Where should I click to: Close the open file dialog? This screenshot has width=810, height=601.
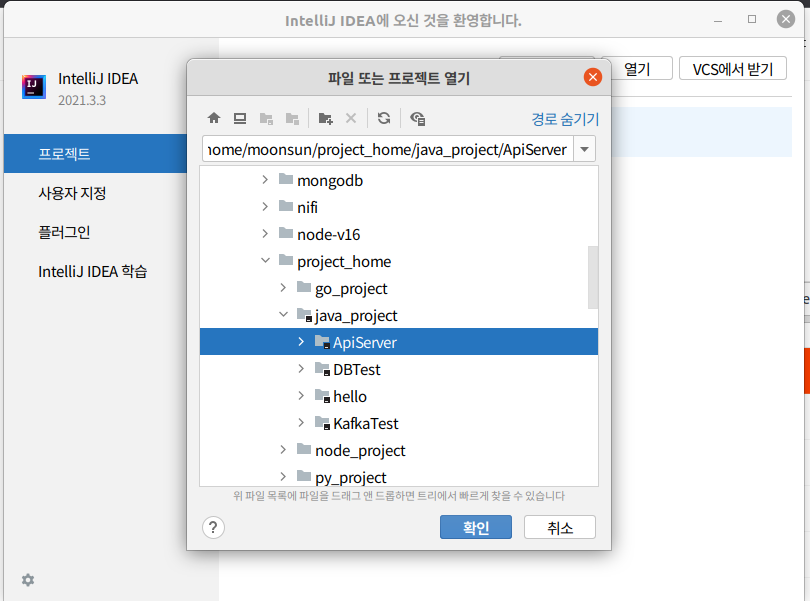pyautogui.click(x=593, y=78)
